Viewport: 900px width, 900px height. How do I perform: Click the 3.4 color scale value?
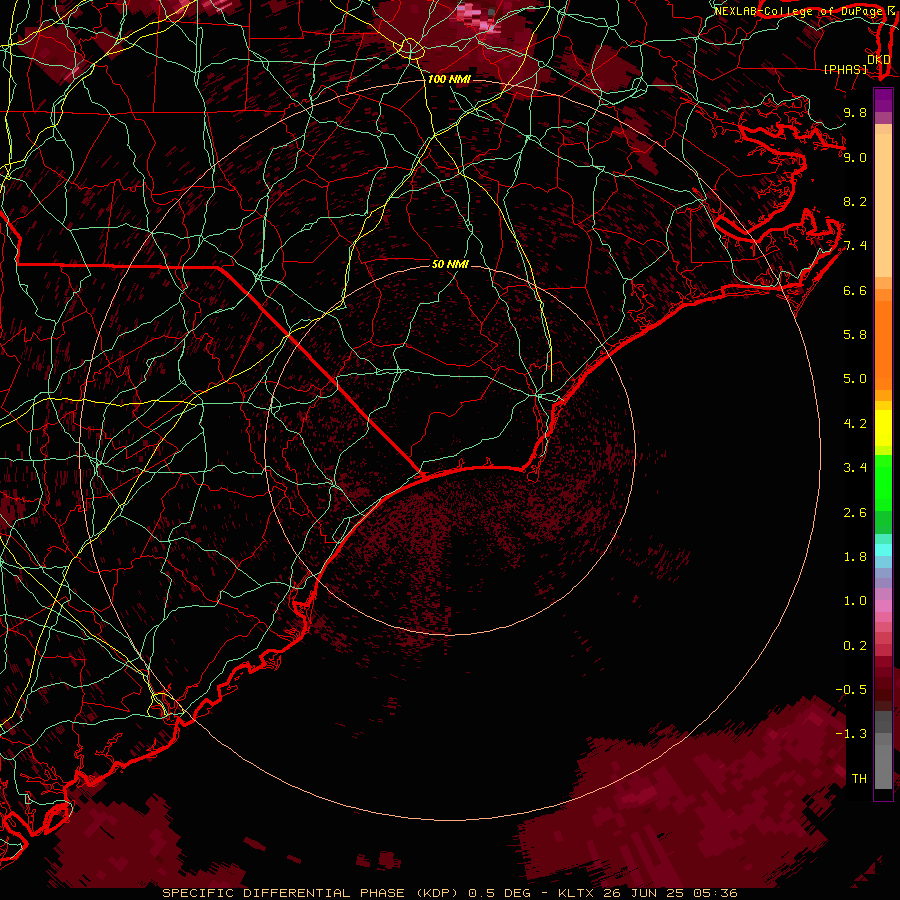tap(855, 468)
